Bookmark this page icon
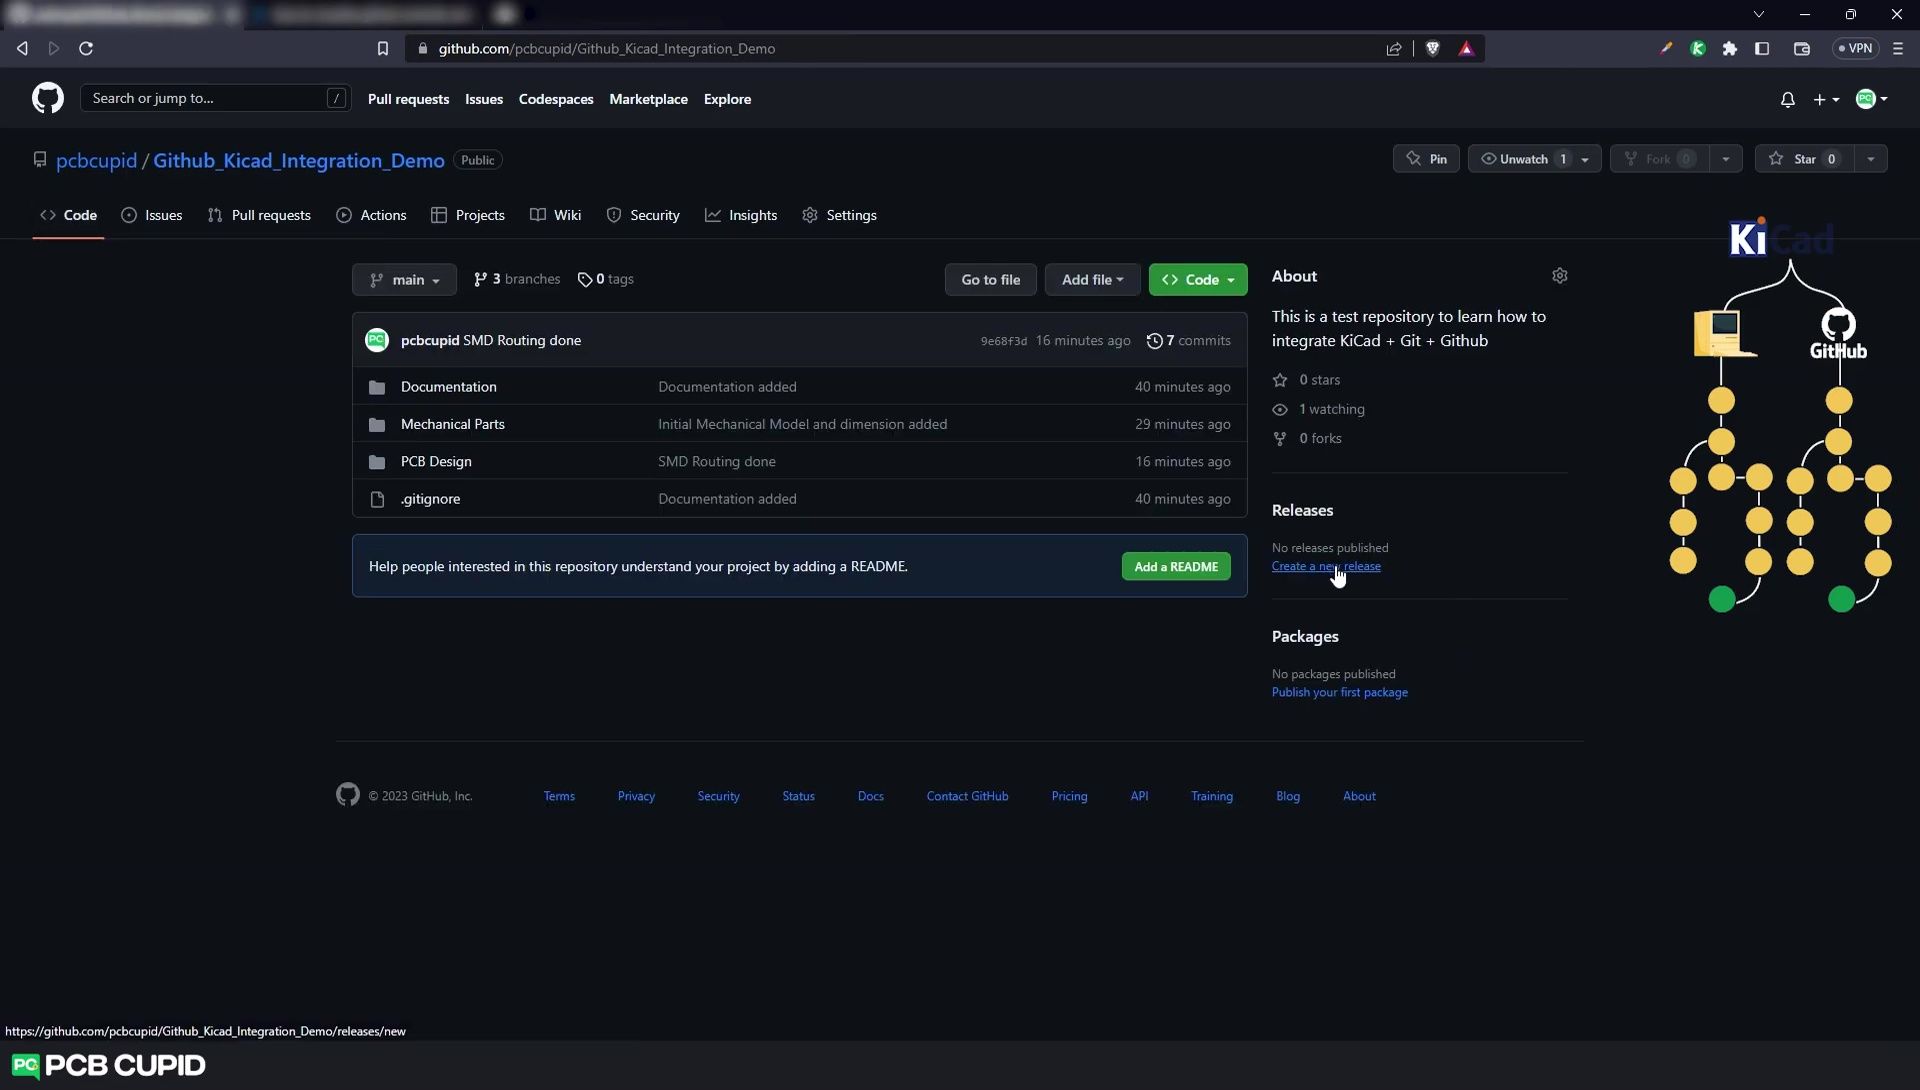 pos(382,48)
